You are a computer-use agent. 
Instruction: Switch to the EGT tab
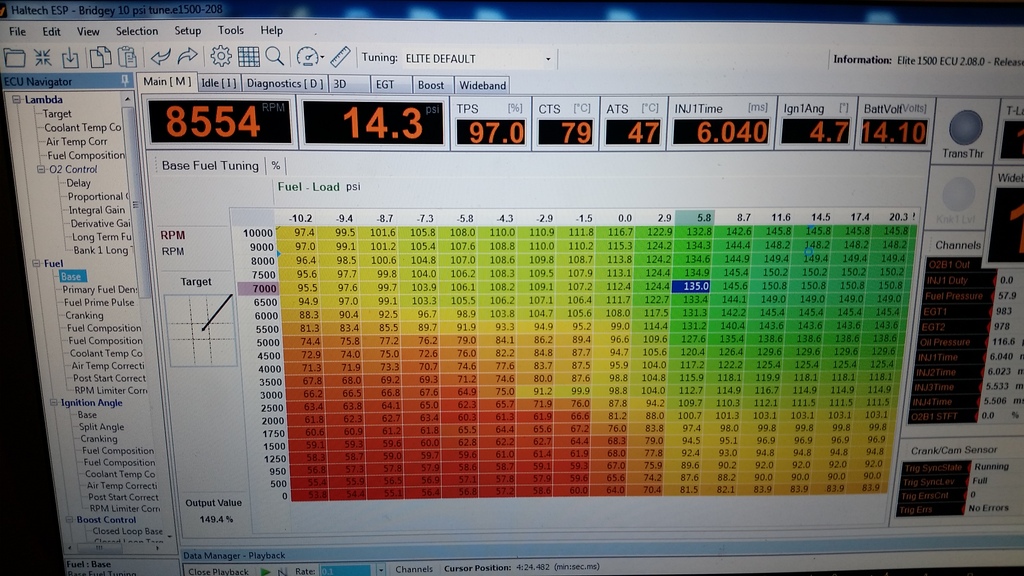click(x=391, y=84)
